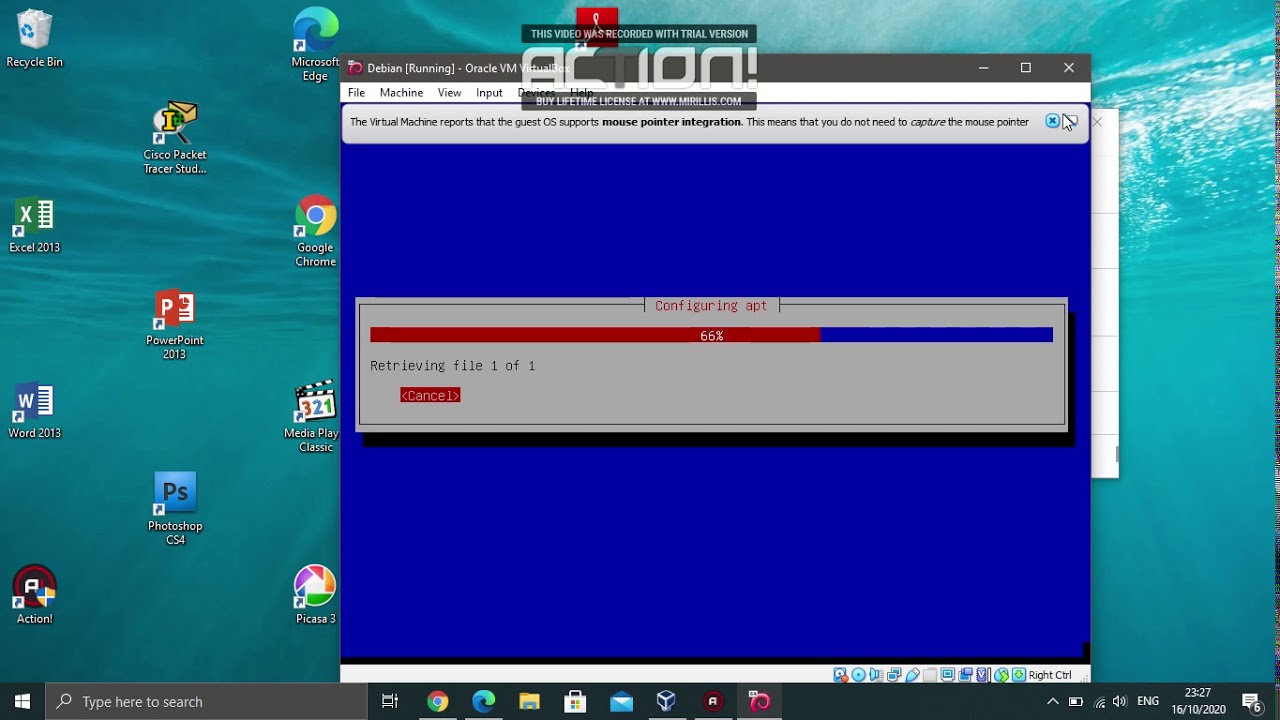Click the Right Ctrl host key label

coord(1049,675)
